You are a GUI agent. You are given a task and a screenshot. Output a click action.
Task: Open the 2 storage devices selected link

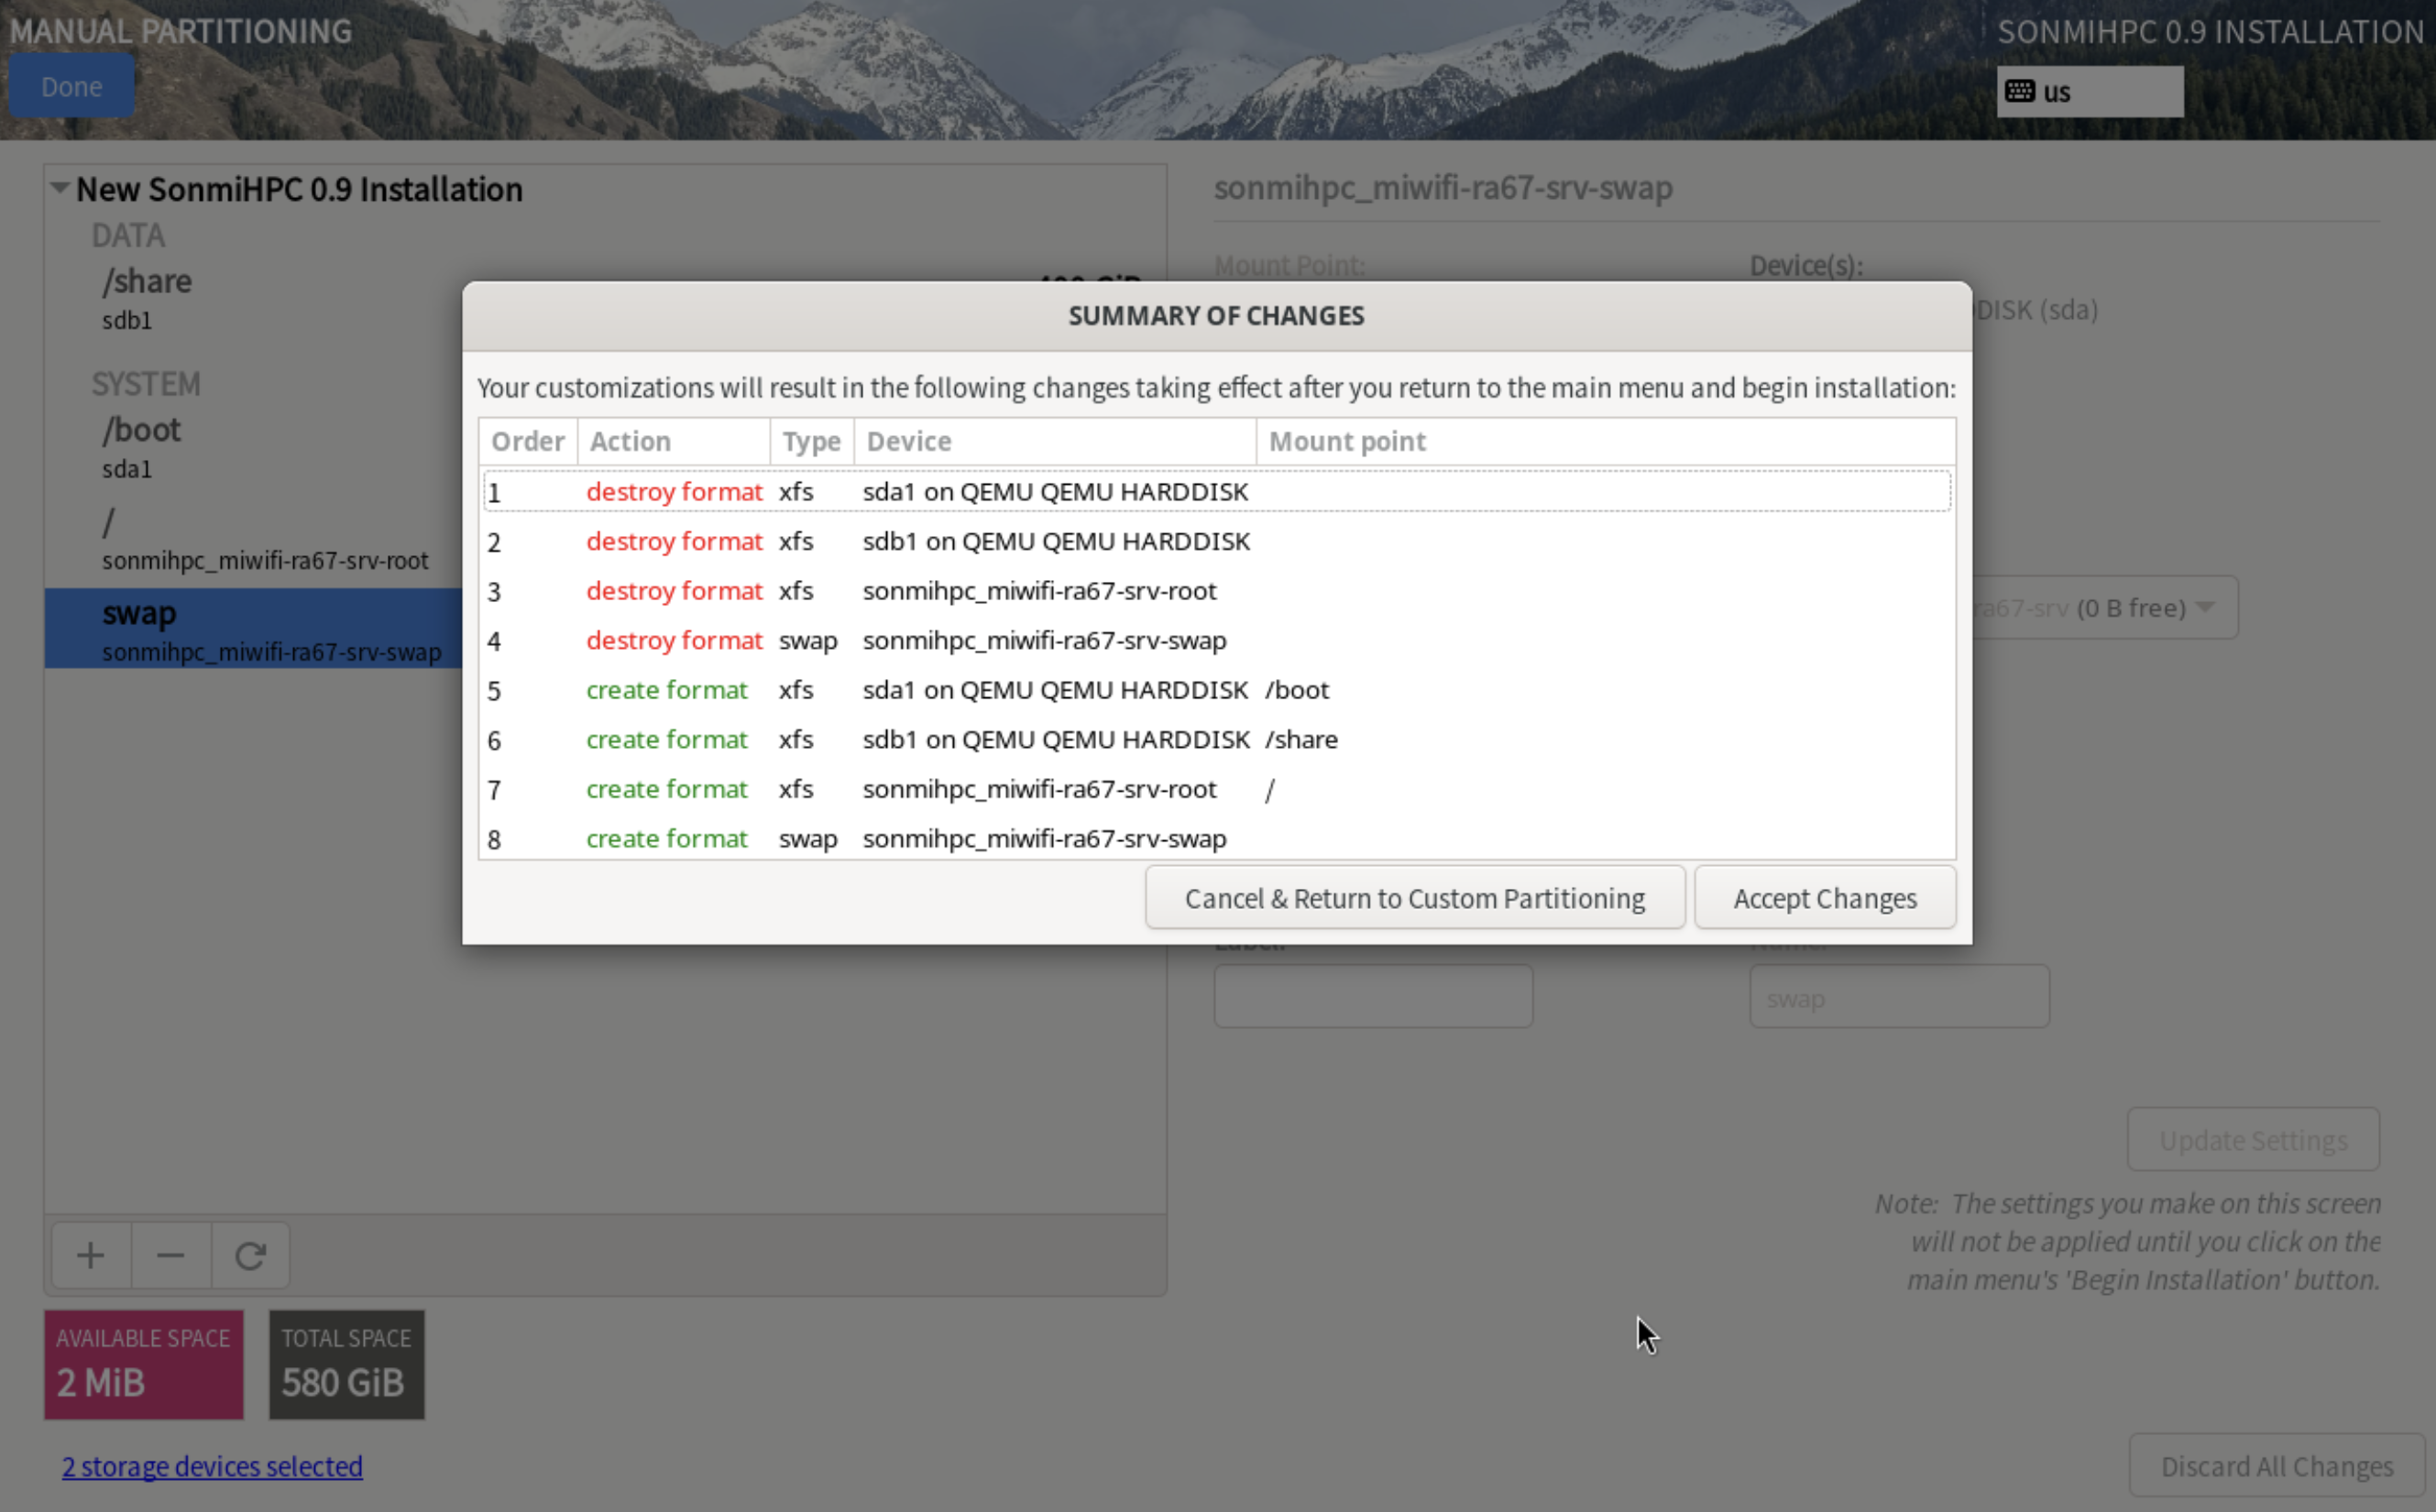[212, 1466]
